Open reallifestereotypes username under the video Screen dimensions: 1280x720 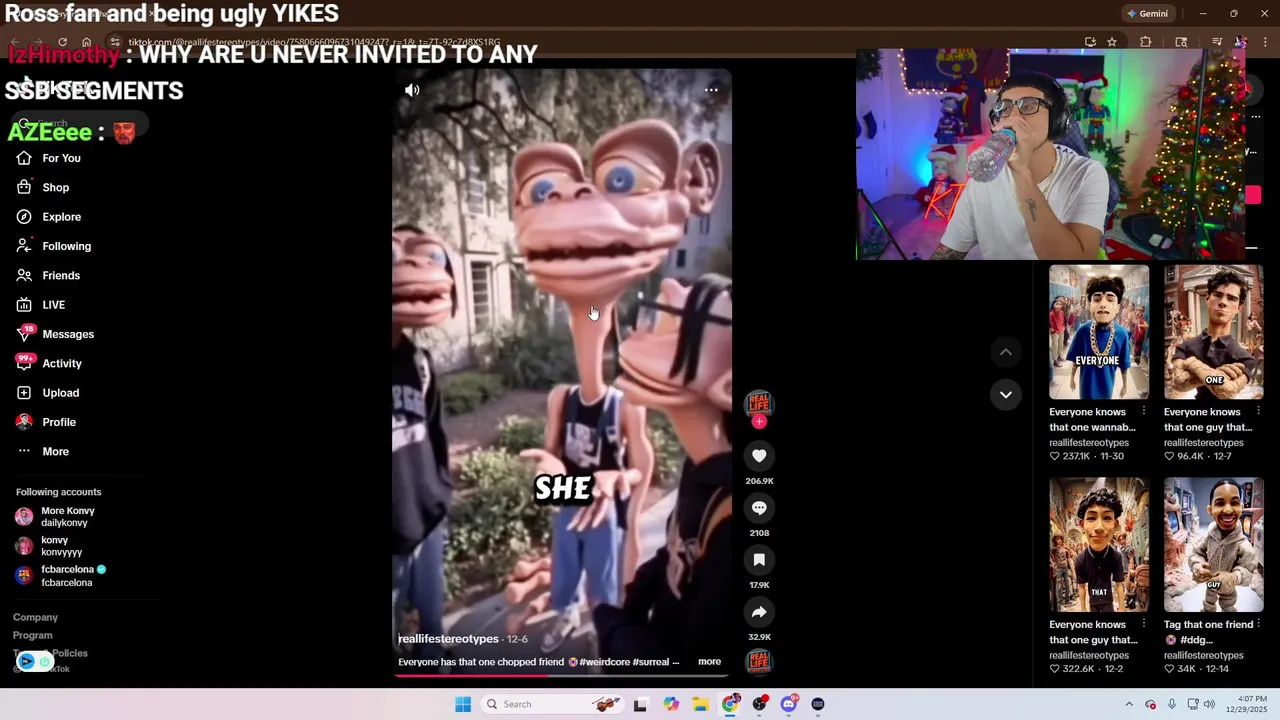[x=448, y=639]
